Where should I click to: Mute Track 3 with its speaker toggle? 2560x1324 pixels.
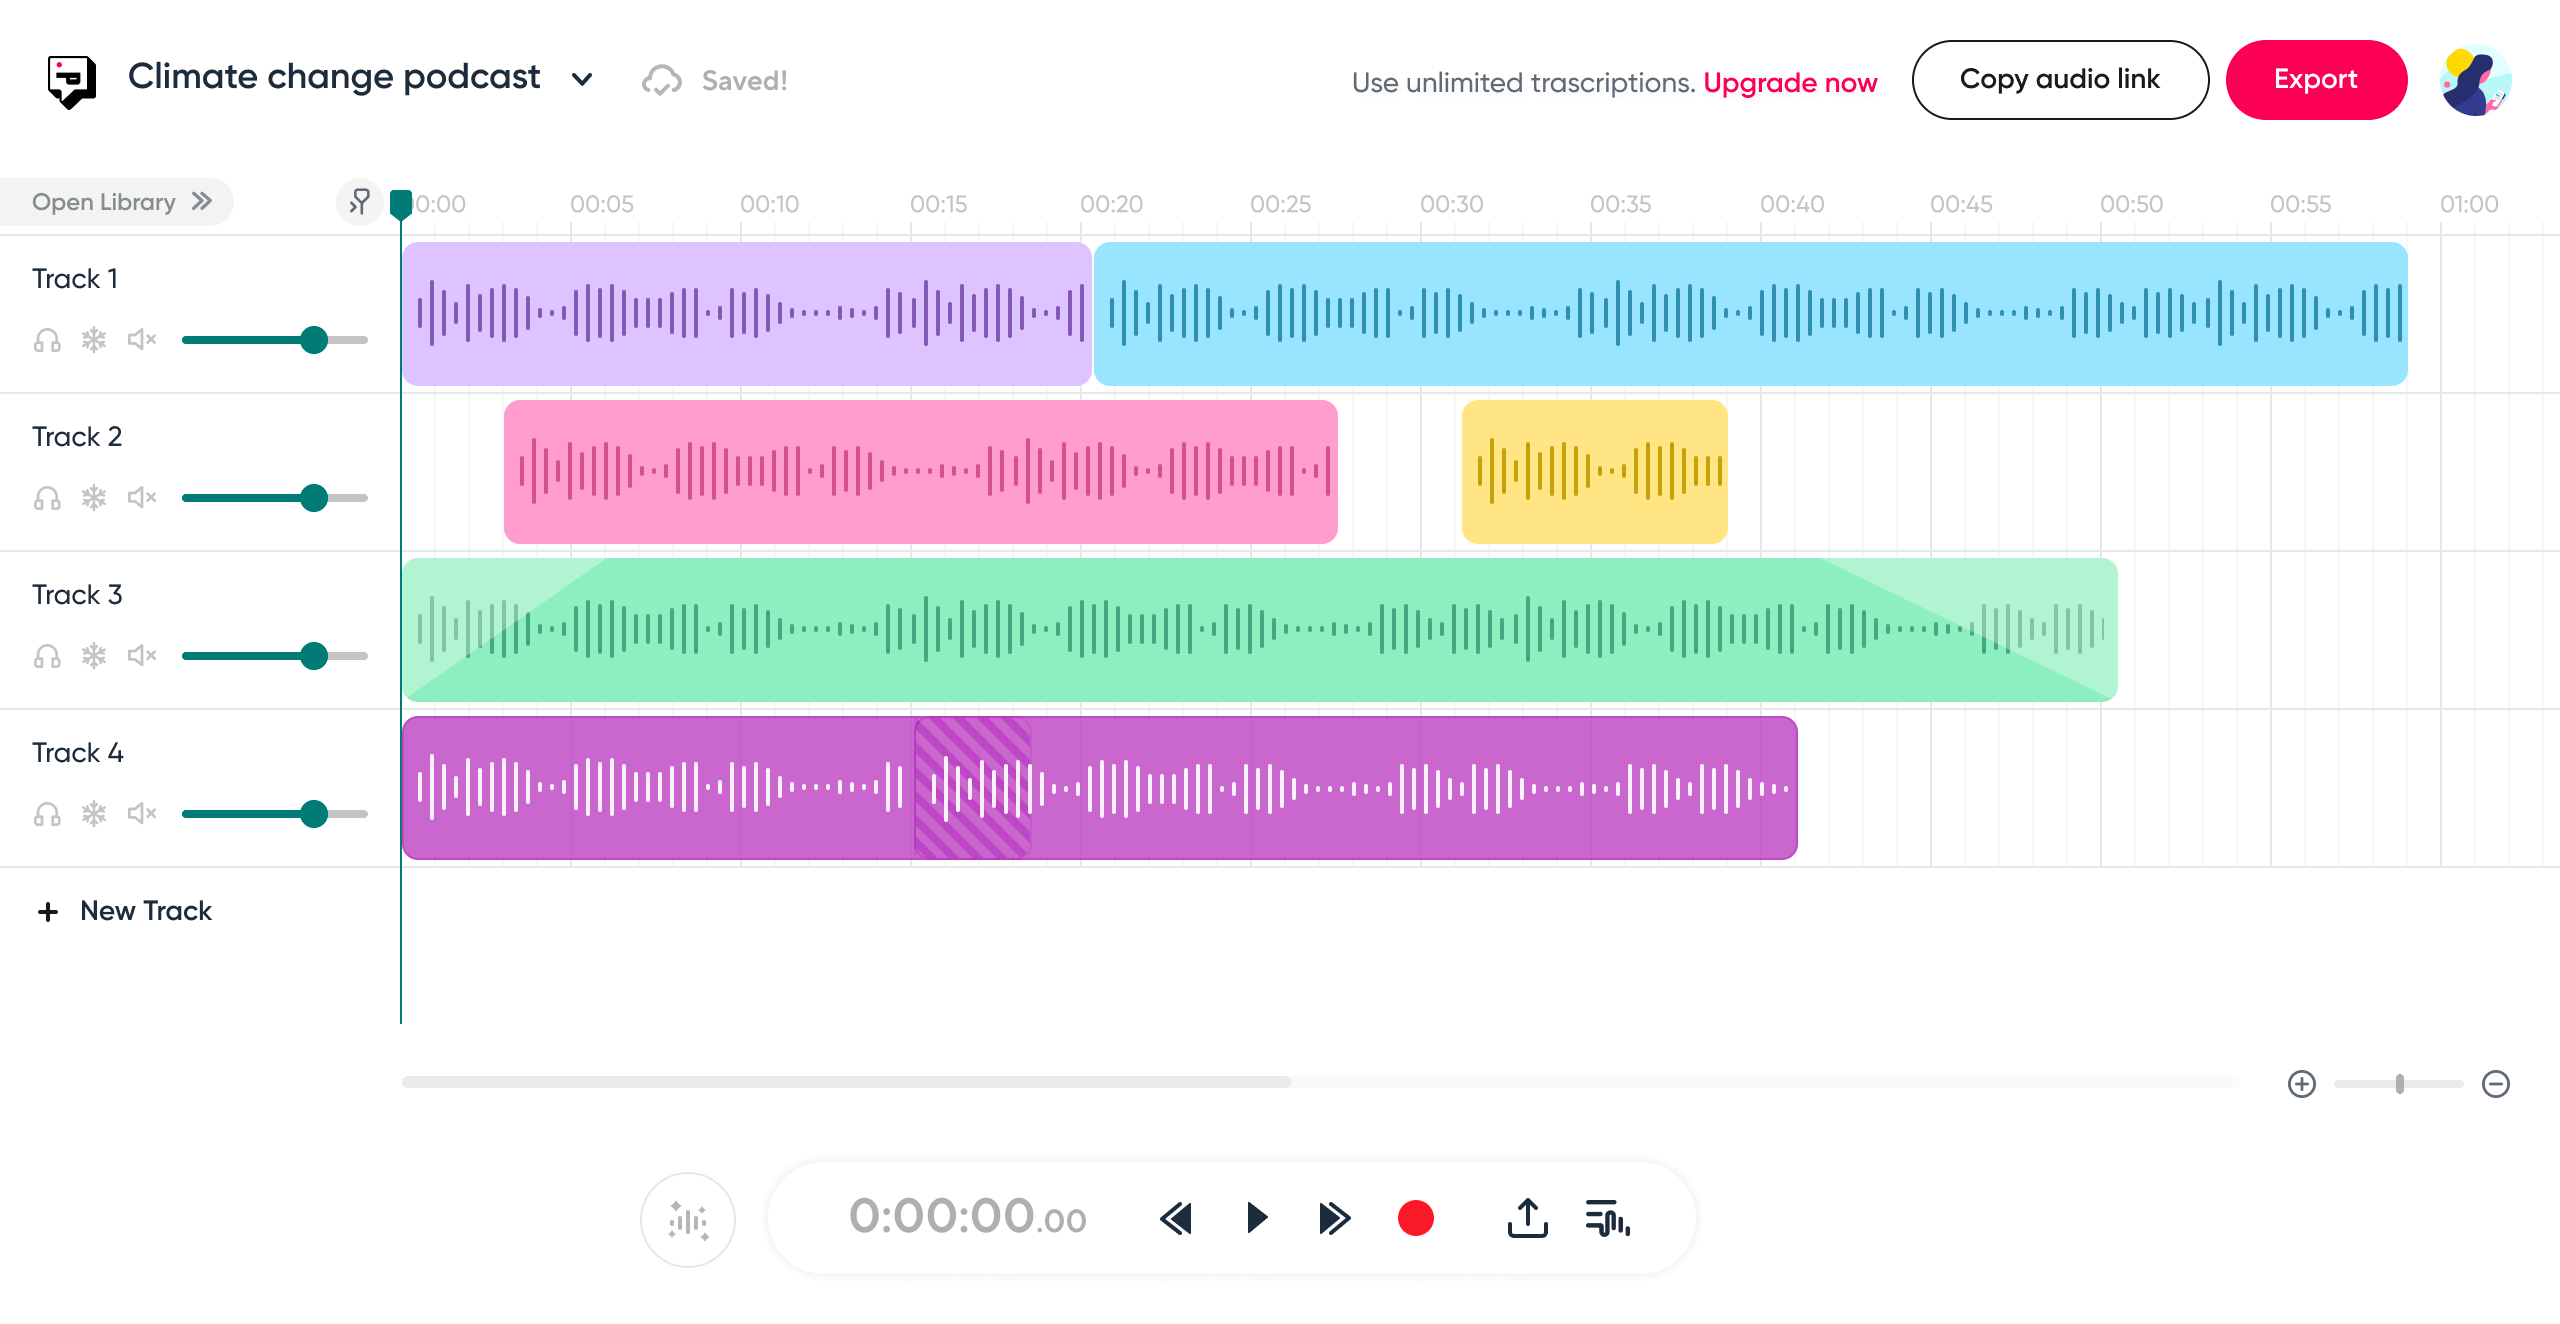[x=140, y=655]
